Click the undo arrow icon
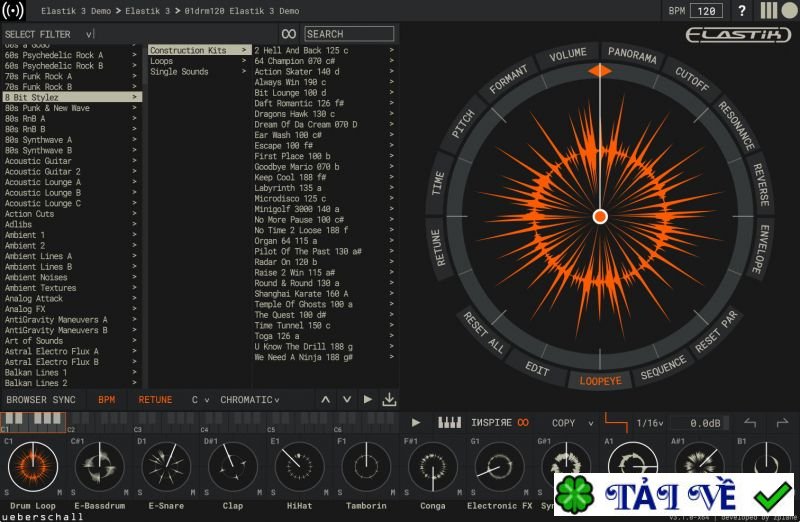Viewport: 800px width, 522px height. 751,422
